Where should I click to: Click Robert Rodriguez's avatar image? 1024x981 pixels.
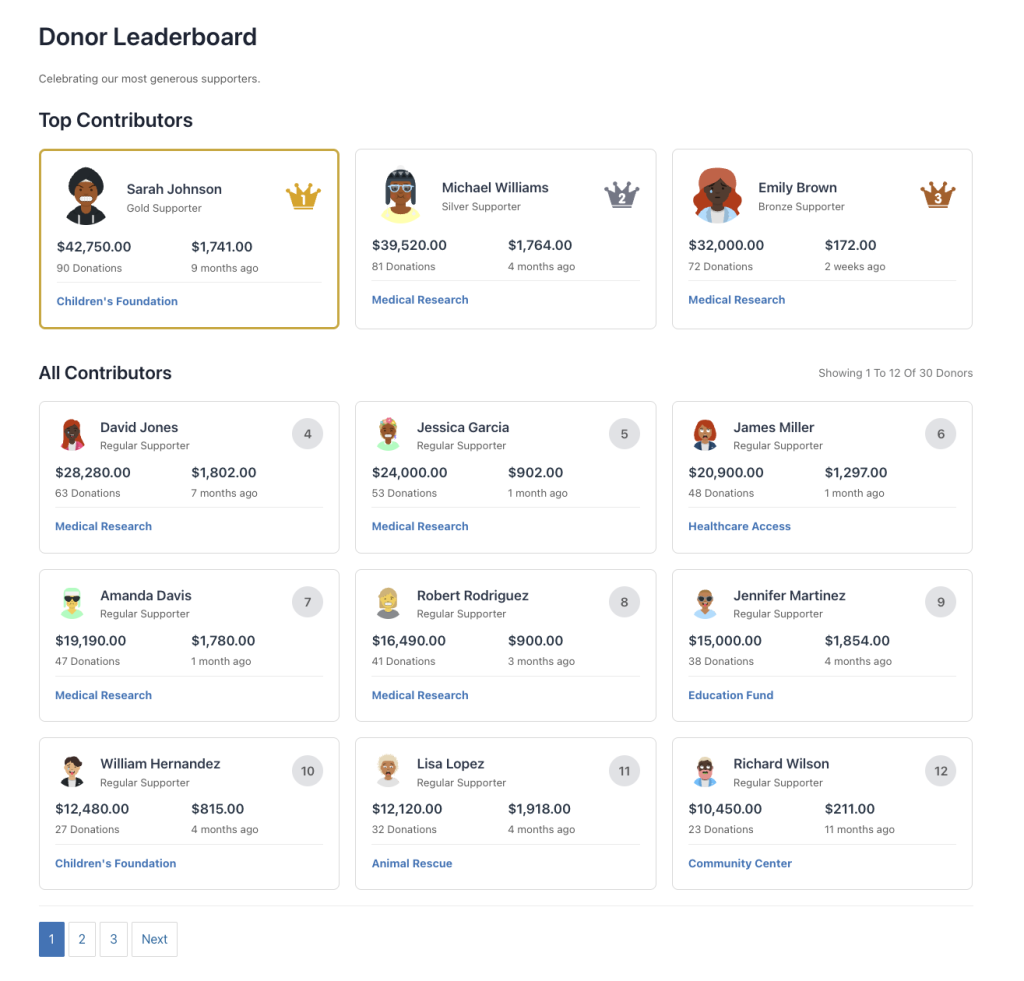(389, 600)
